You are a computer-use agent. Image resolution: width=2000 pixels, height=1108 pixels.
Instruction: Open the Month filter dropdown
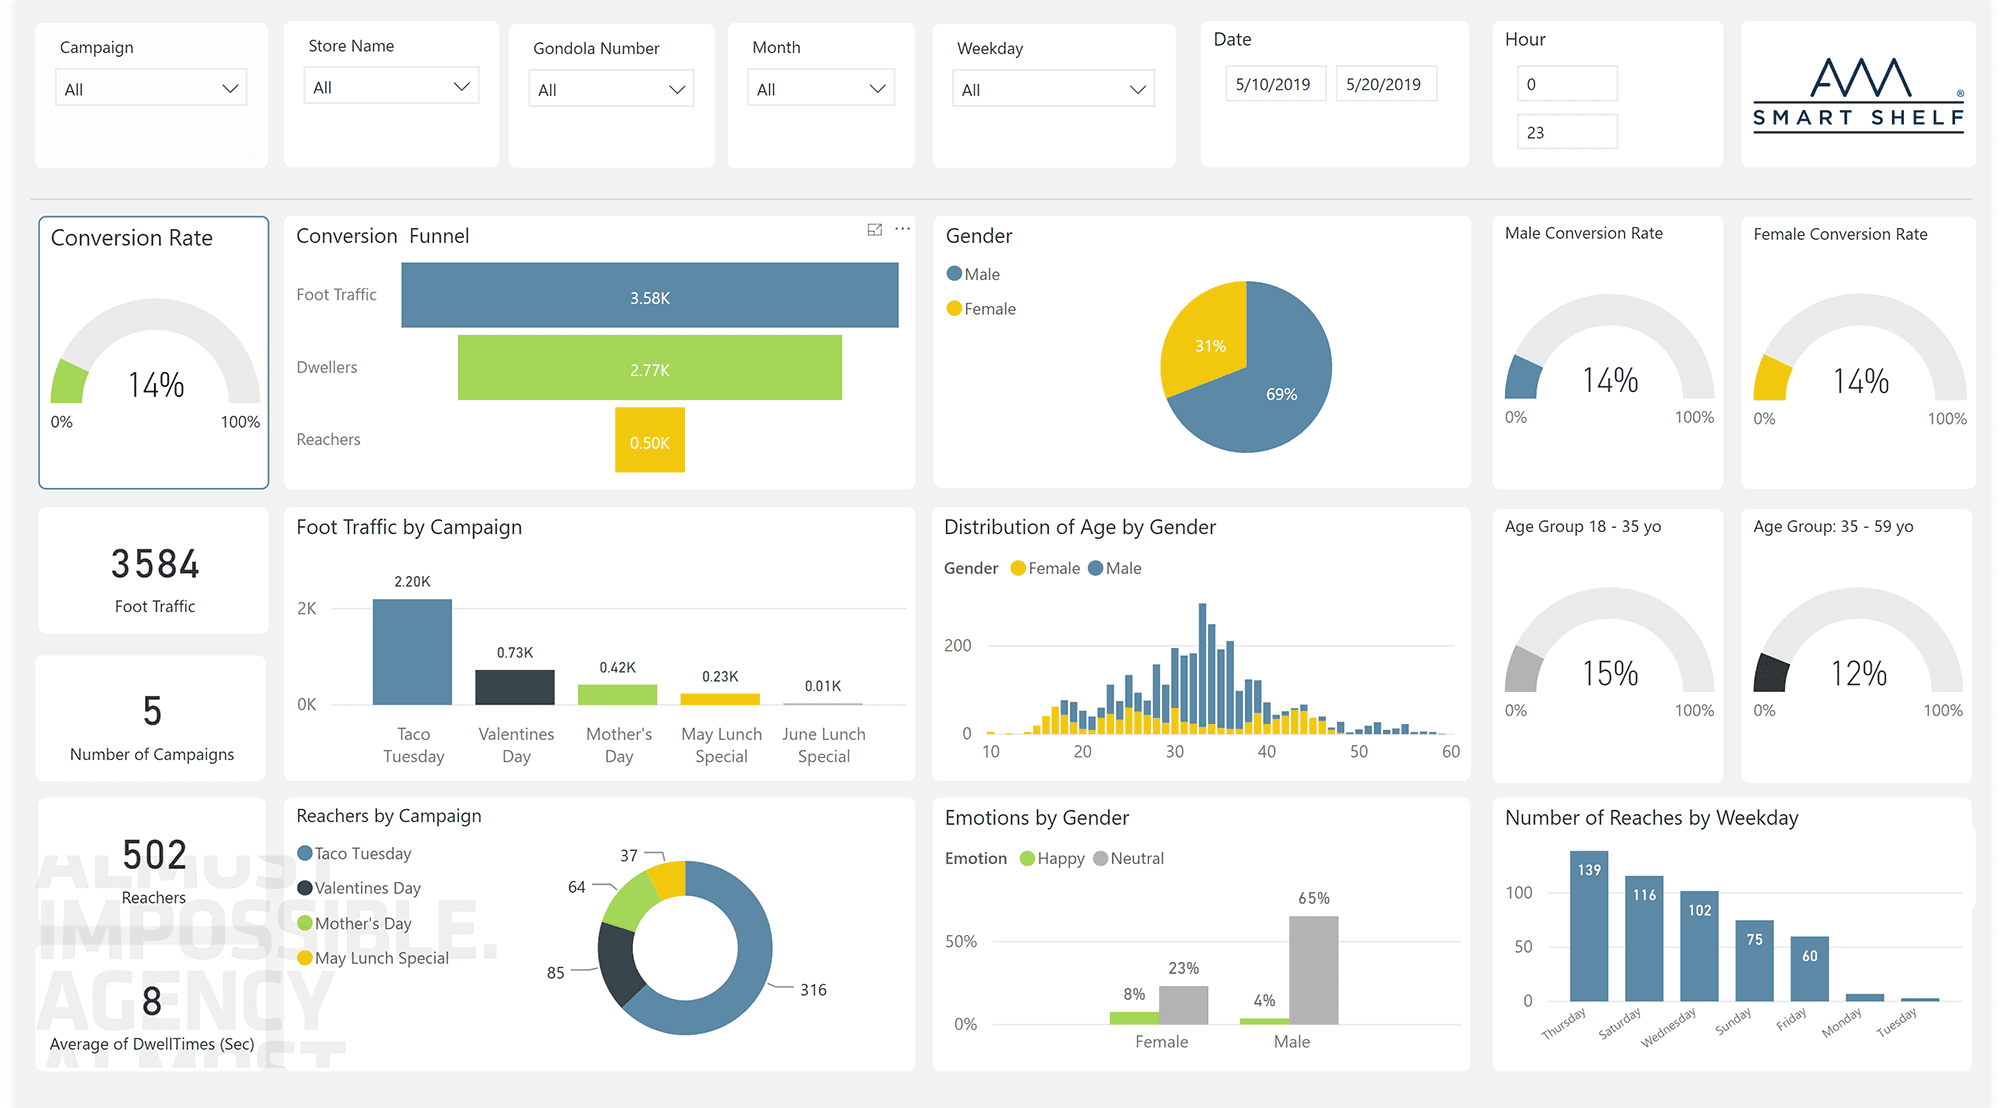[876, 88]
